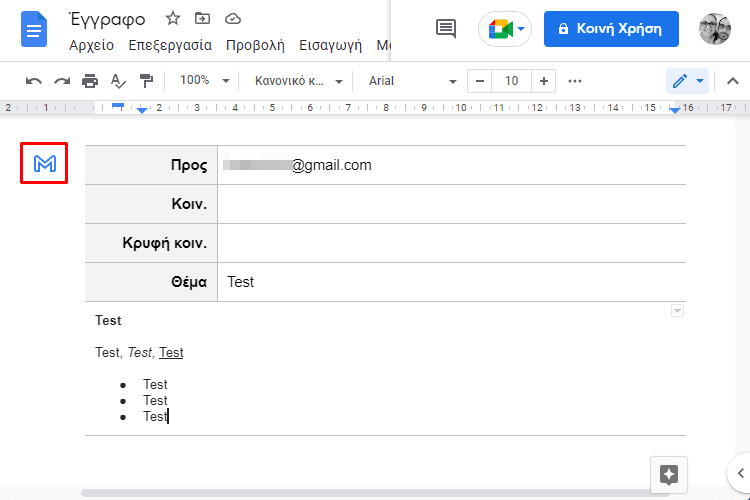This screenshot has height=500, width=750.
Task: Open the Εισαγωγή menu
Action: click(x=330, y=45)
